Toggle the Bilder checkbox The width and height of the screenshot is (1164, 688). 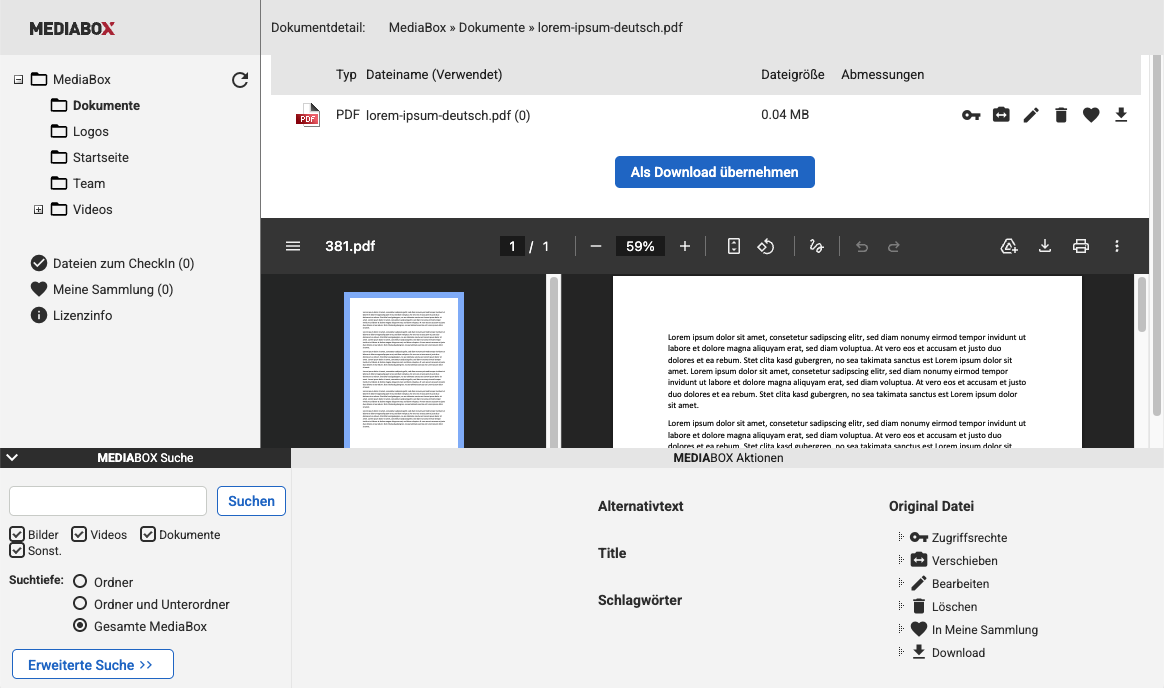click(x=17, y=534)
